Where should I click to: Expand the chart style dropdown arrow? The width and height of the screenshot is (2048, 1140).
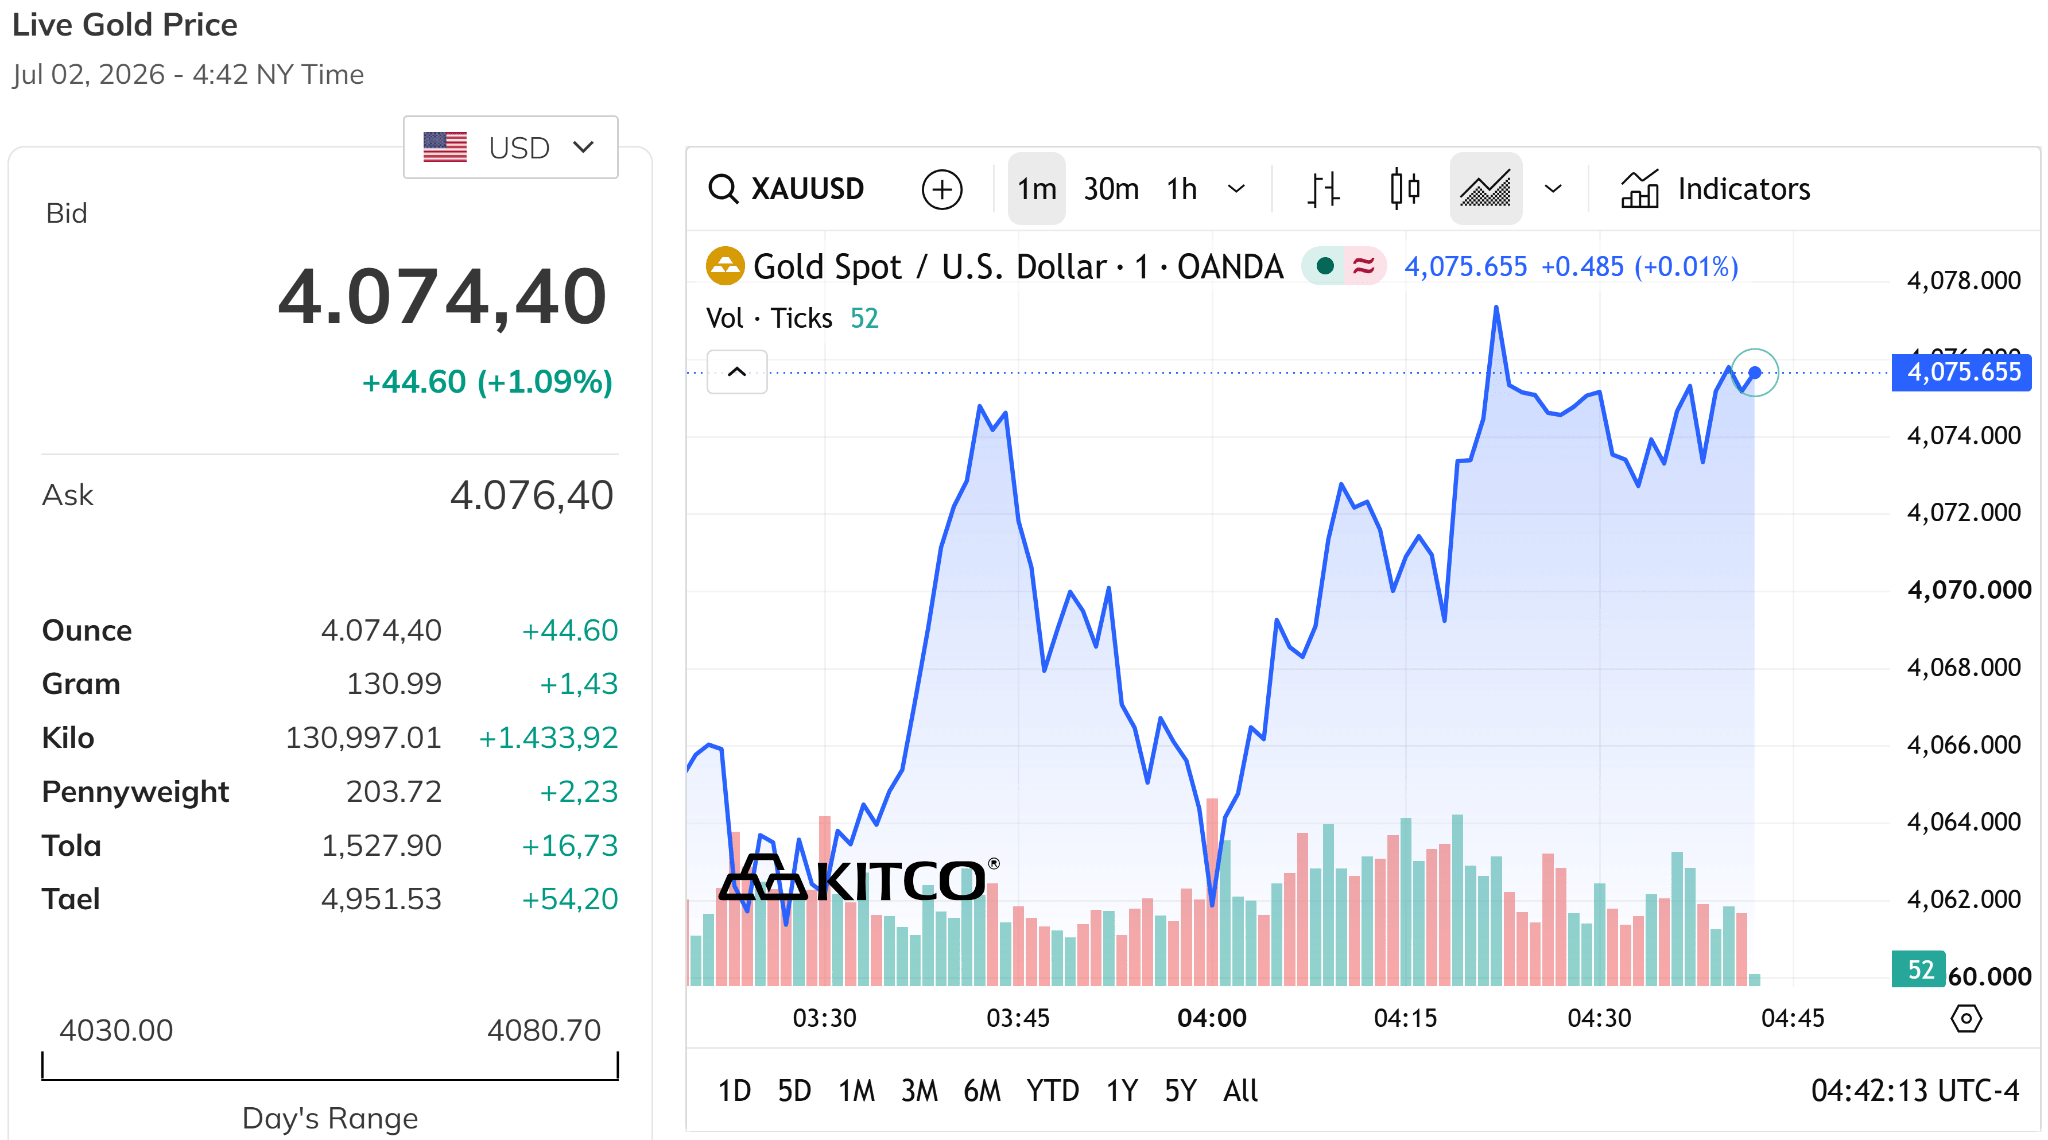click(x=1553, y=188)
